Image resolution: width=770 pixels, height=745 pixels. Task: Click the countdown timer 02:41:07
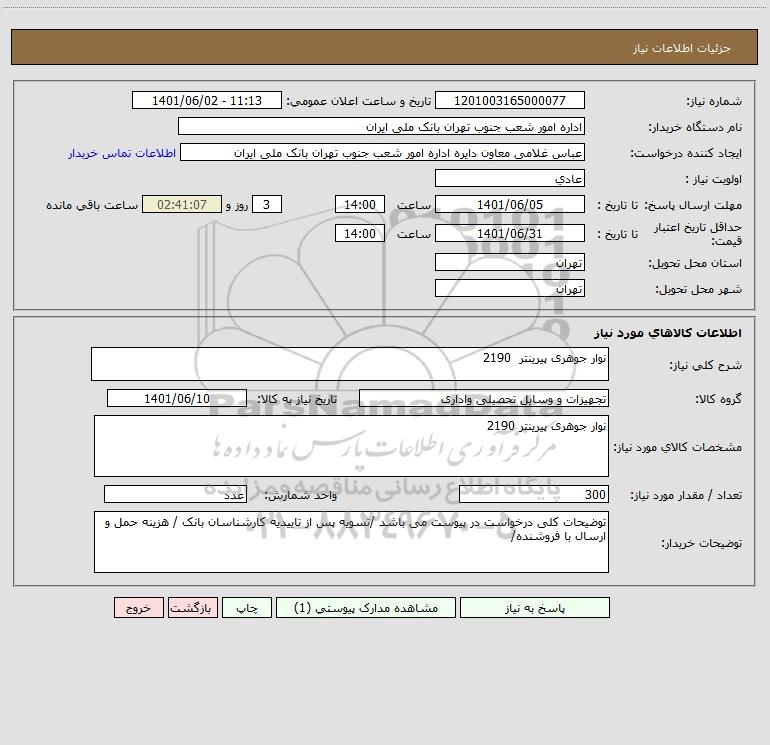pyautogui.click(x=182, y=204)
